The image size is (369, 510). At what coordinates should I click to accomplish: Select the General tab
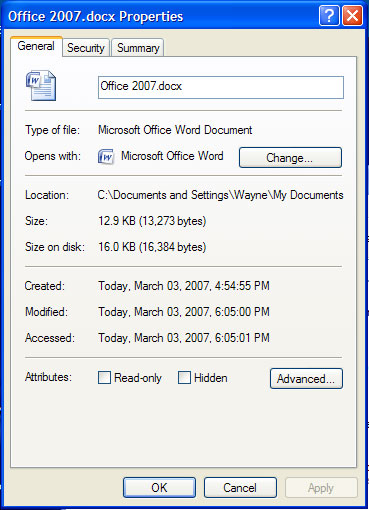(36, 46)
